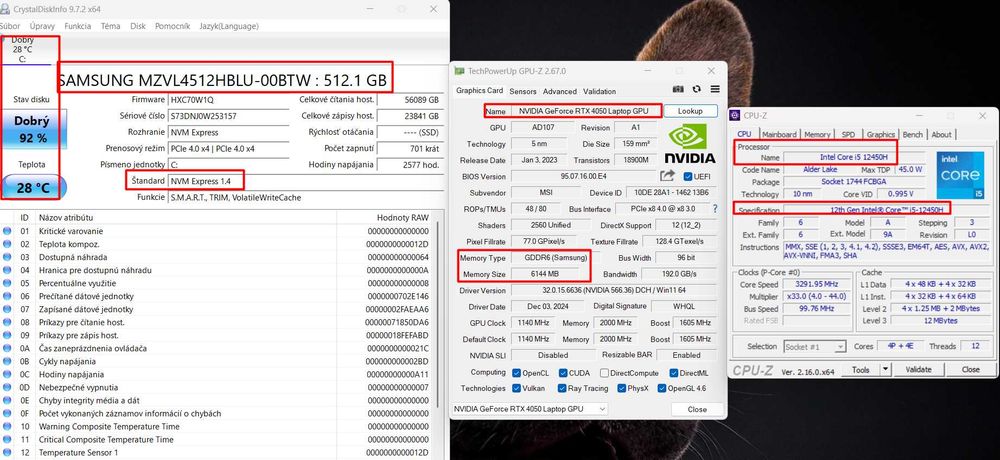
Task: Click the Close button in CPU-Z
Action: pos(971,369)
